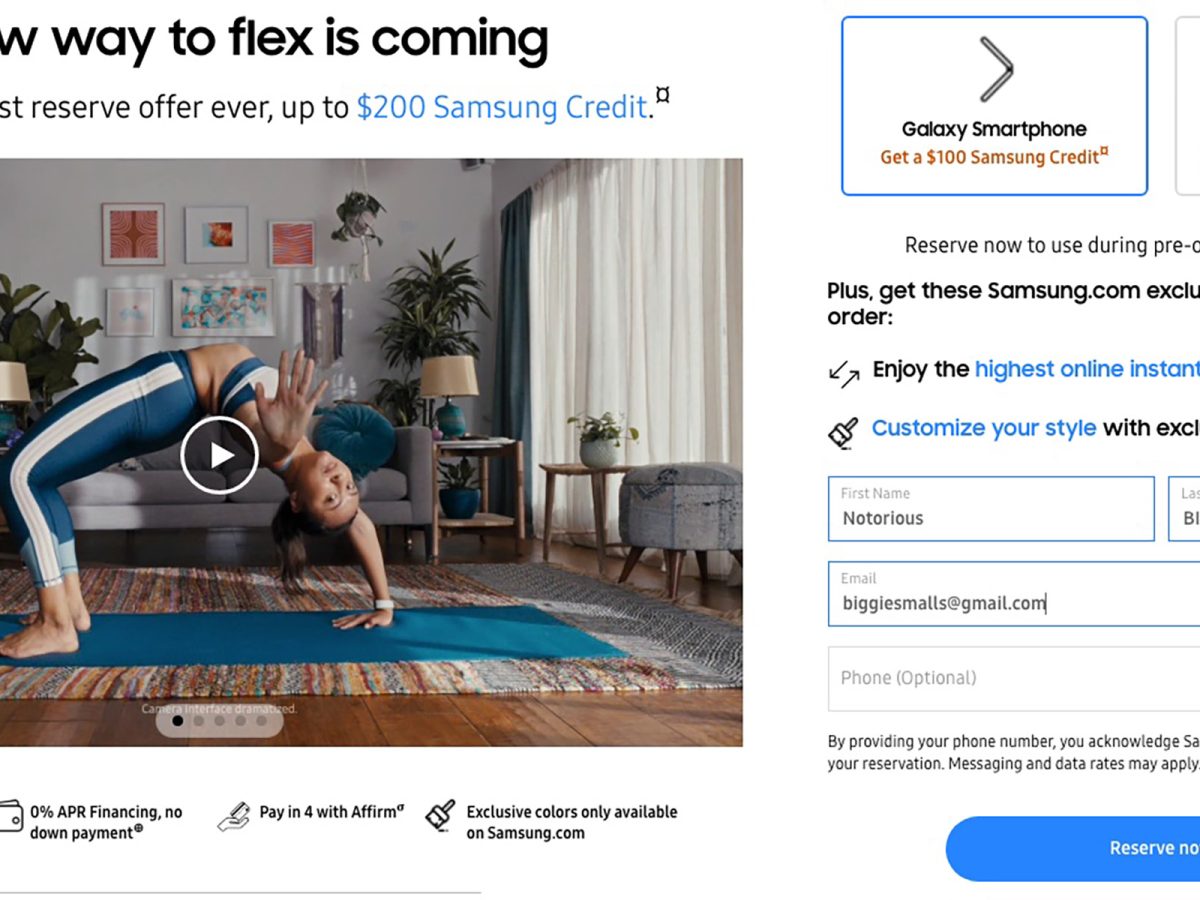
Task: Click the hand-with-card Pay in 4 icon
Action: pyautogui.click(x=233, y=816)
